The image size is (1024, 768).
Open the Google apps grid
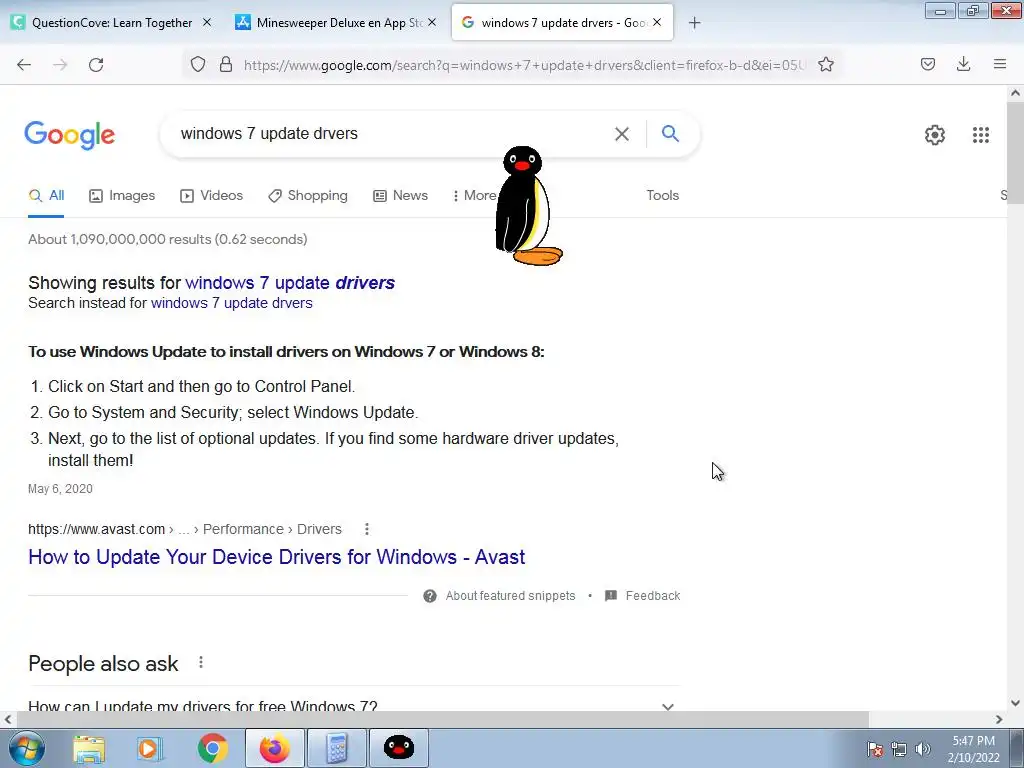tap(980, 135)
